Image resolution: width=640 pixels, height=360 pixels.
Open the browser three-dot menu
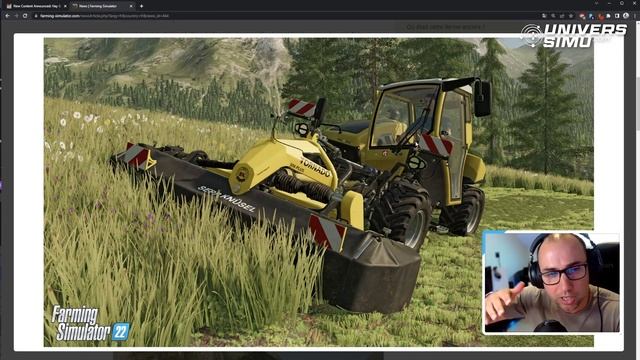(x=635, y=16)
